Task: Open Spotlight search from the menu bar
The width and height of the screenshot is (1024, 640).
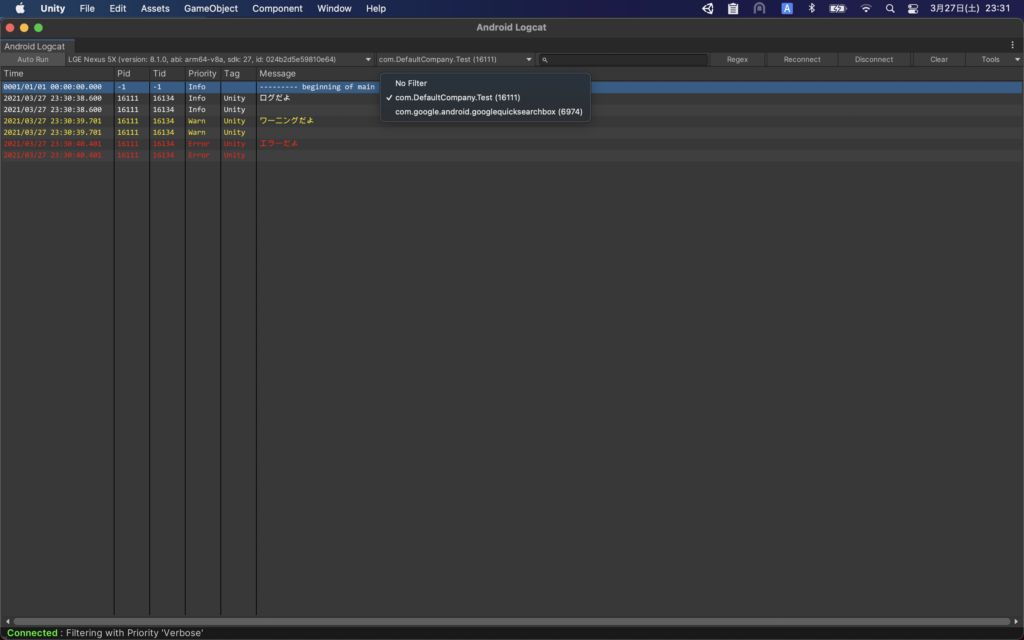Action: click(890, 8)
